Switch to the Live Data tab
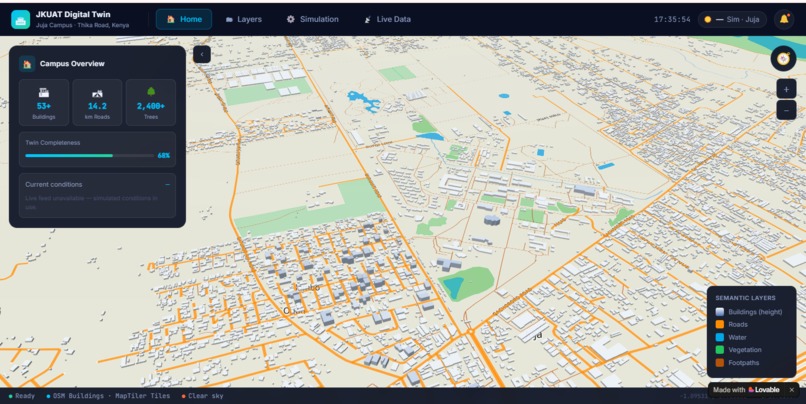This screenshot has width=806, height=404. click(388, 19)
